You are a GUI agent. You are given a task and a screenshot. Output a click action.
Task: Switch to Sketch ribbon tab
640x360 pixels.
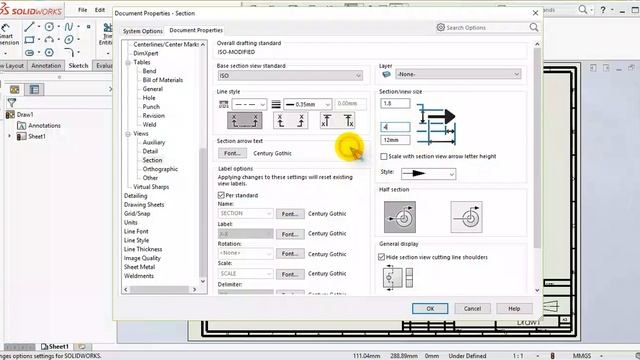78,66
